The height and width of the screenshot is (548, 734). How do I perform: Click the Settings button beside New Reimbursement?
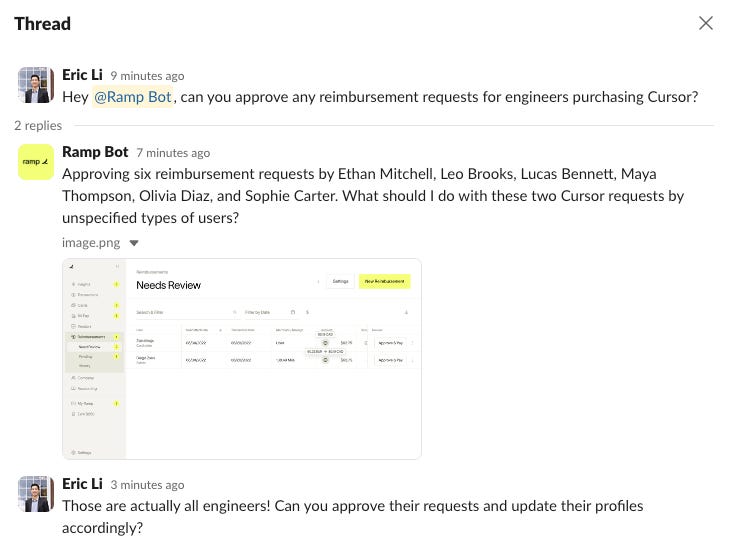340,281
